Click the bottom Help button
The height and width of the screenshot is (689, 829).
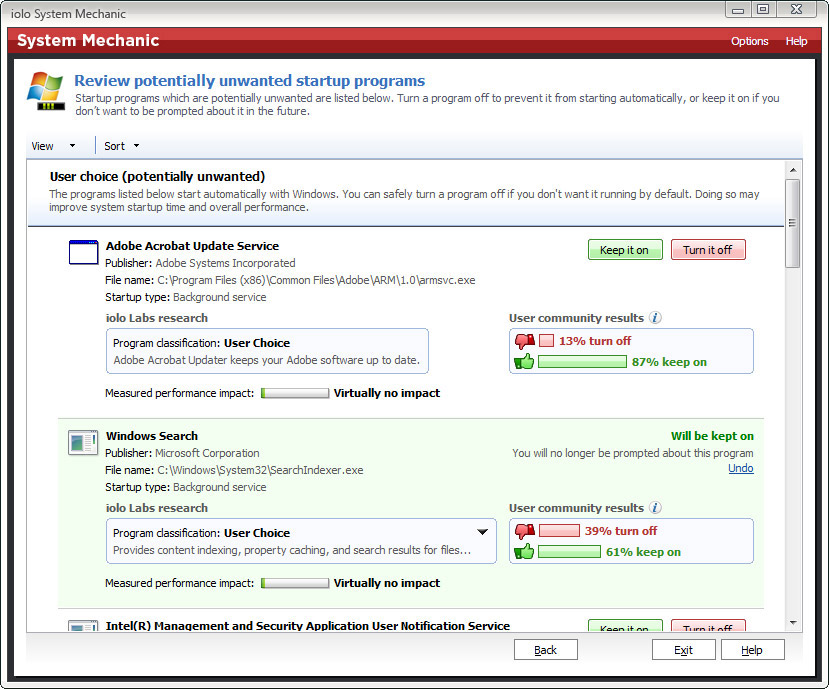752,649
